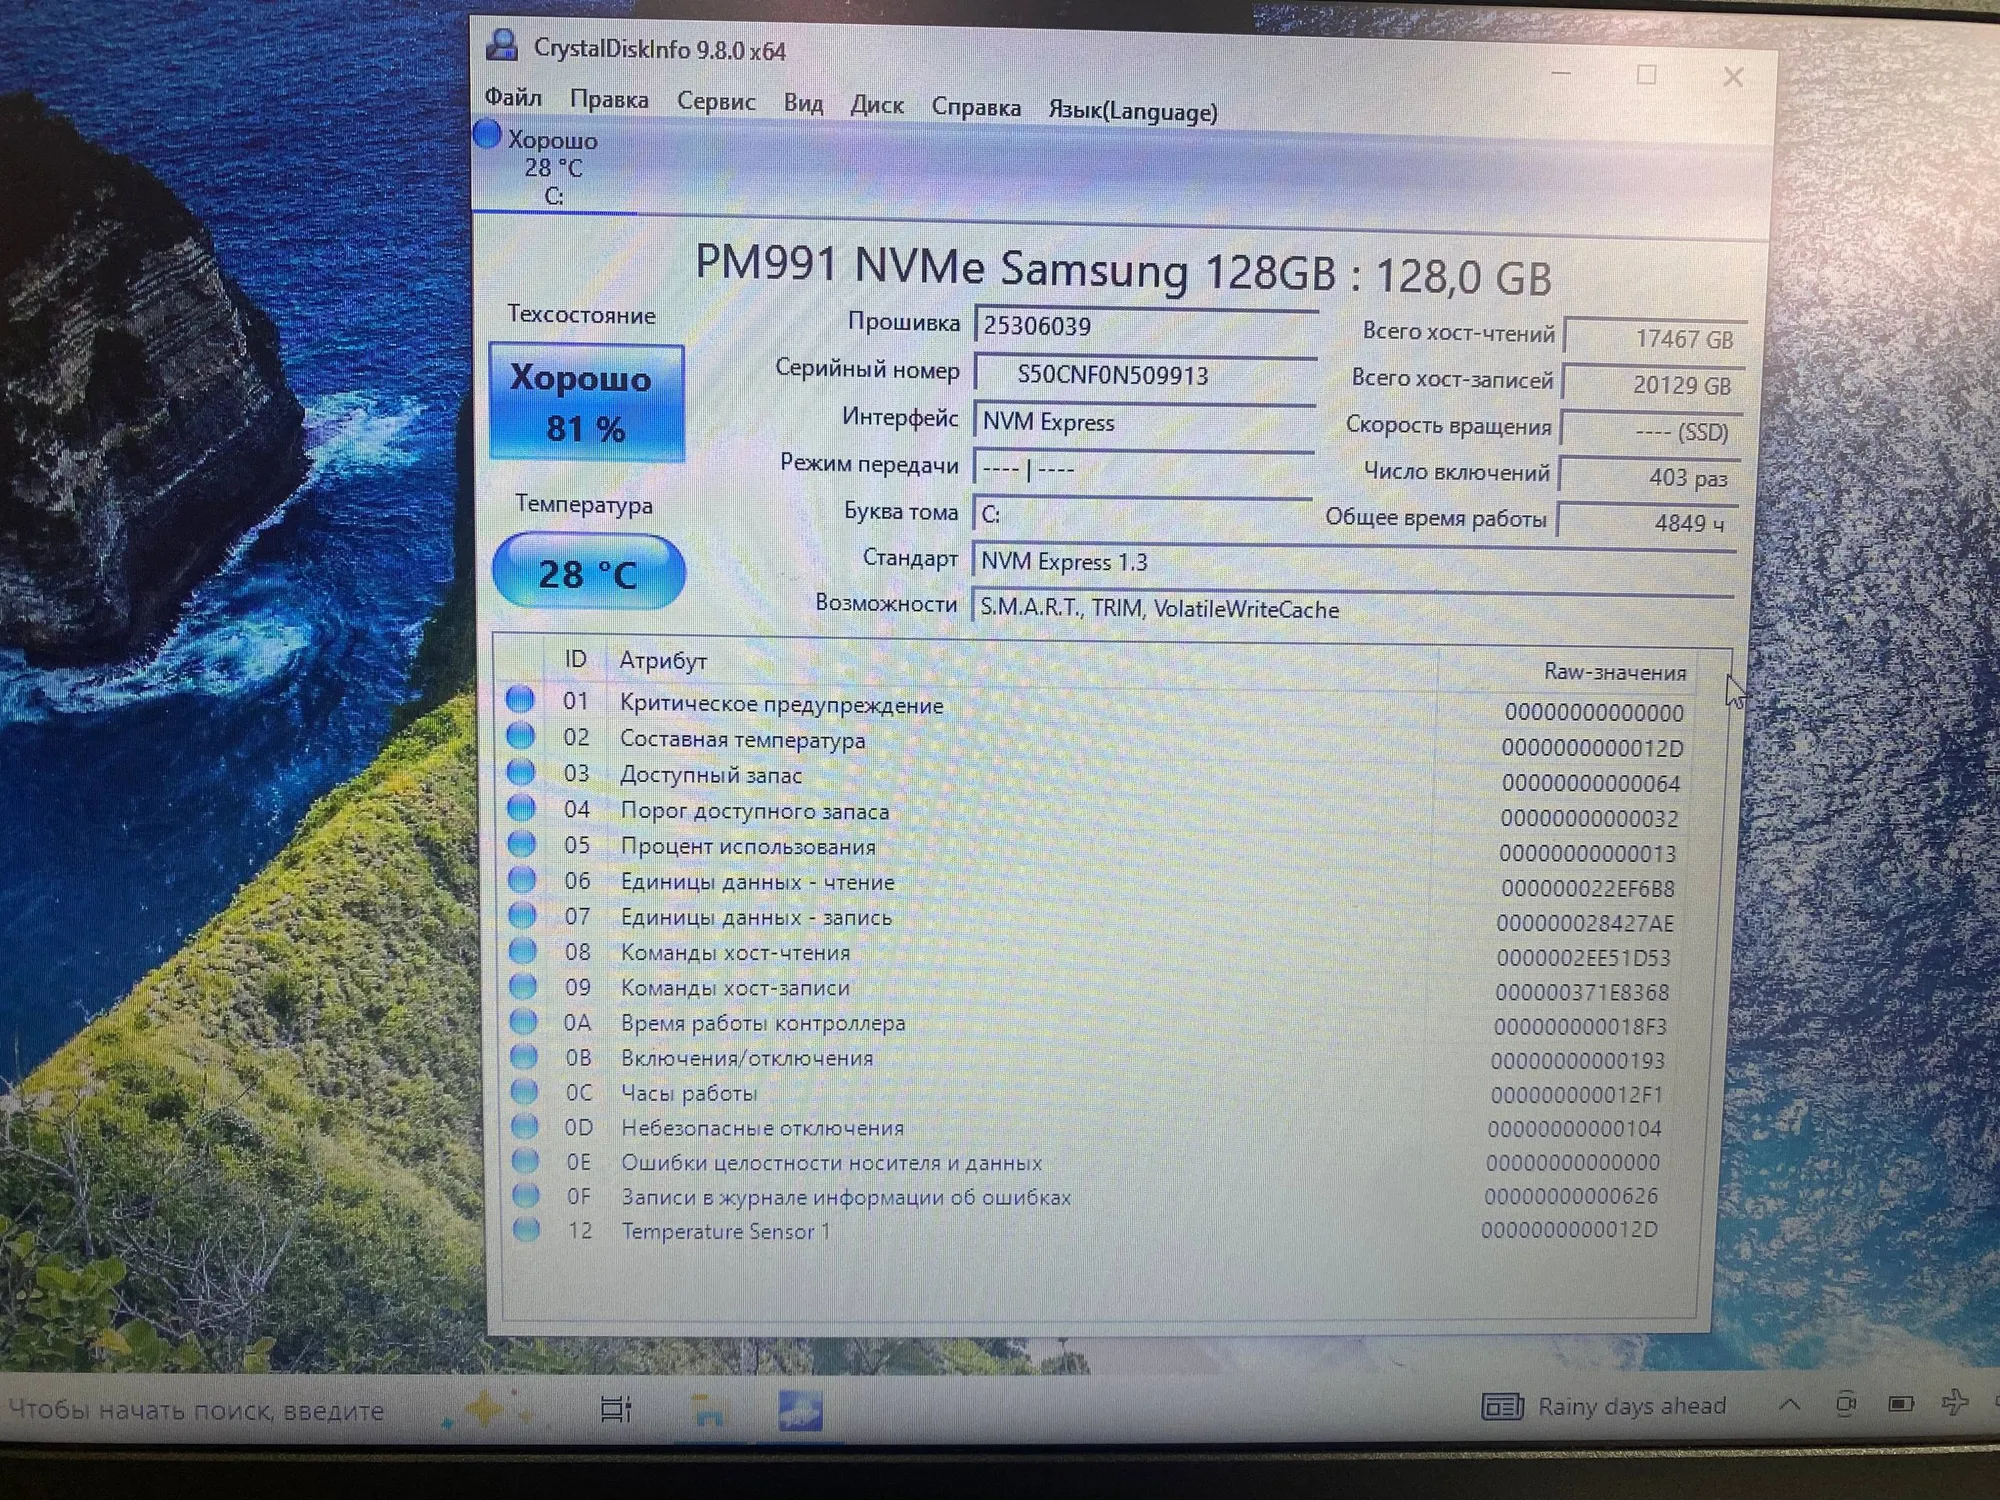Expand the hidden system tray icons chevron
2000x1500 pixels.
tap(1790, 1404)
